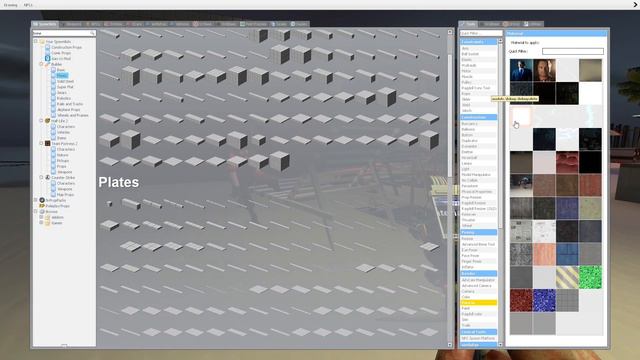640x360 pixels.
Task: Click the arrow icon at the top-right corner
Action: [x=636, y=4]
